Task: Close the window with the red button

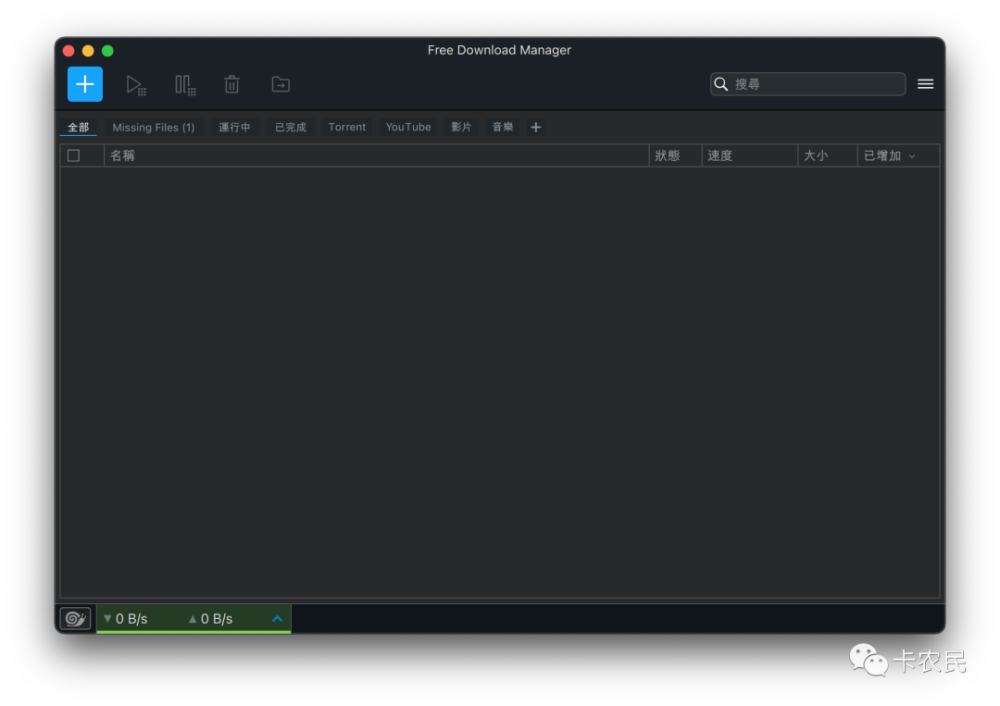Action: tap(69, 51)
